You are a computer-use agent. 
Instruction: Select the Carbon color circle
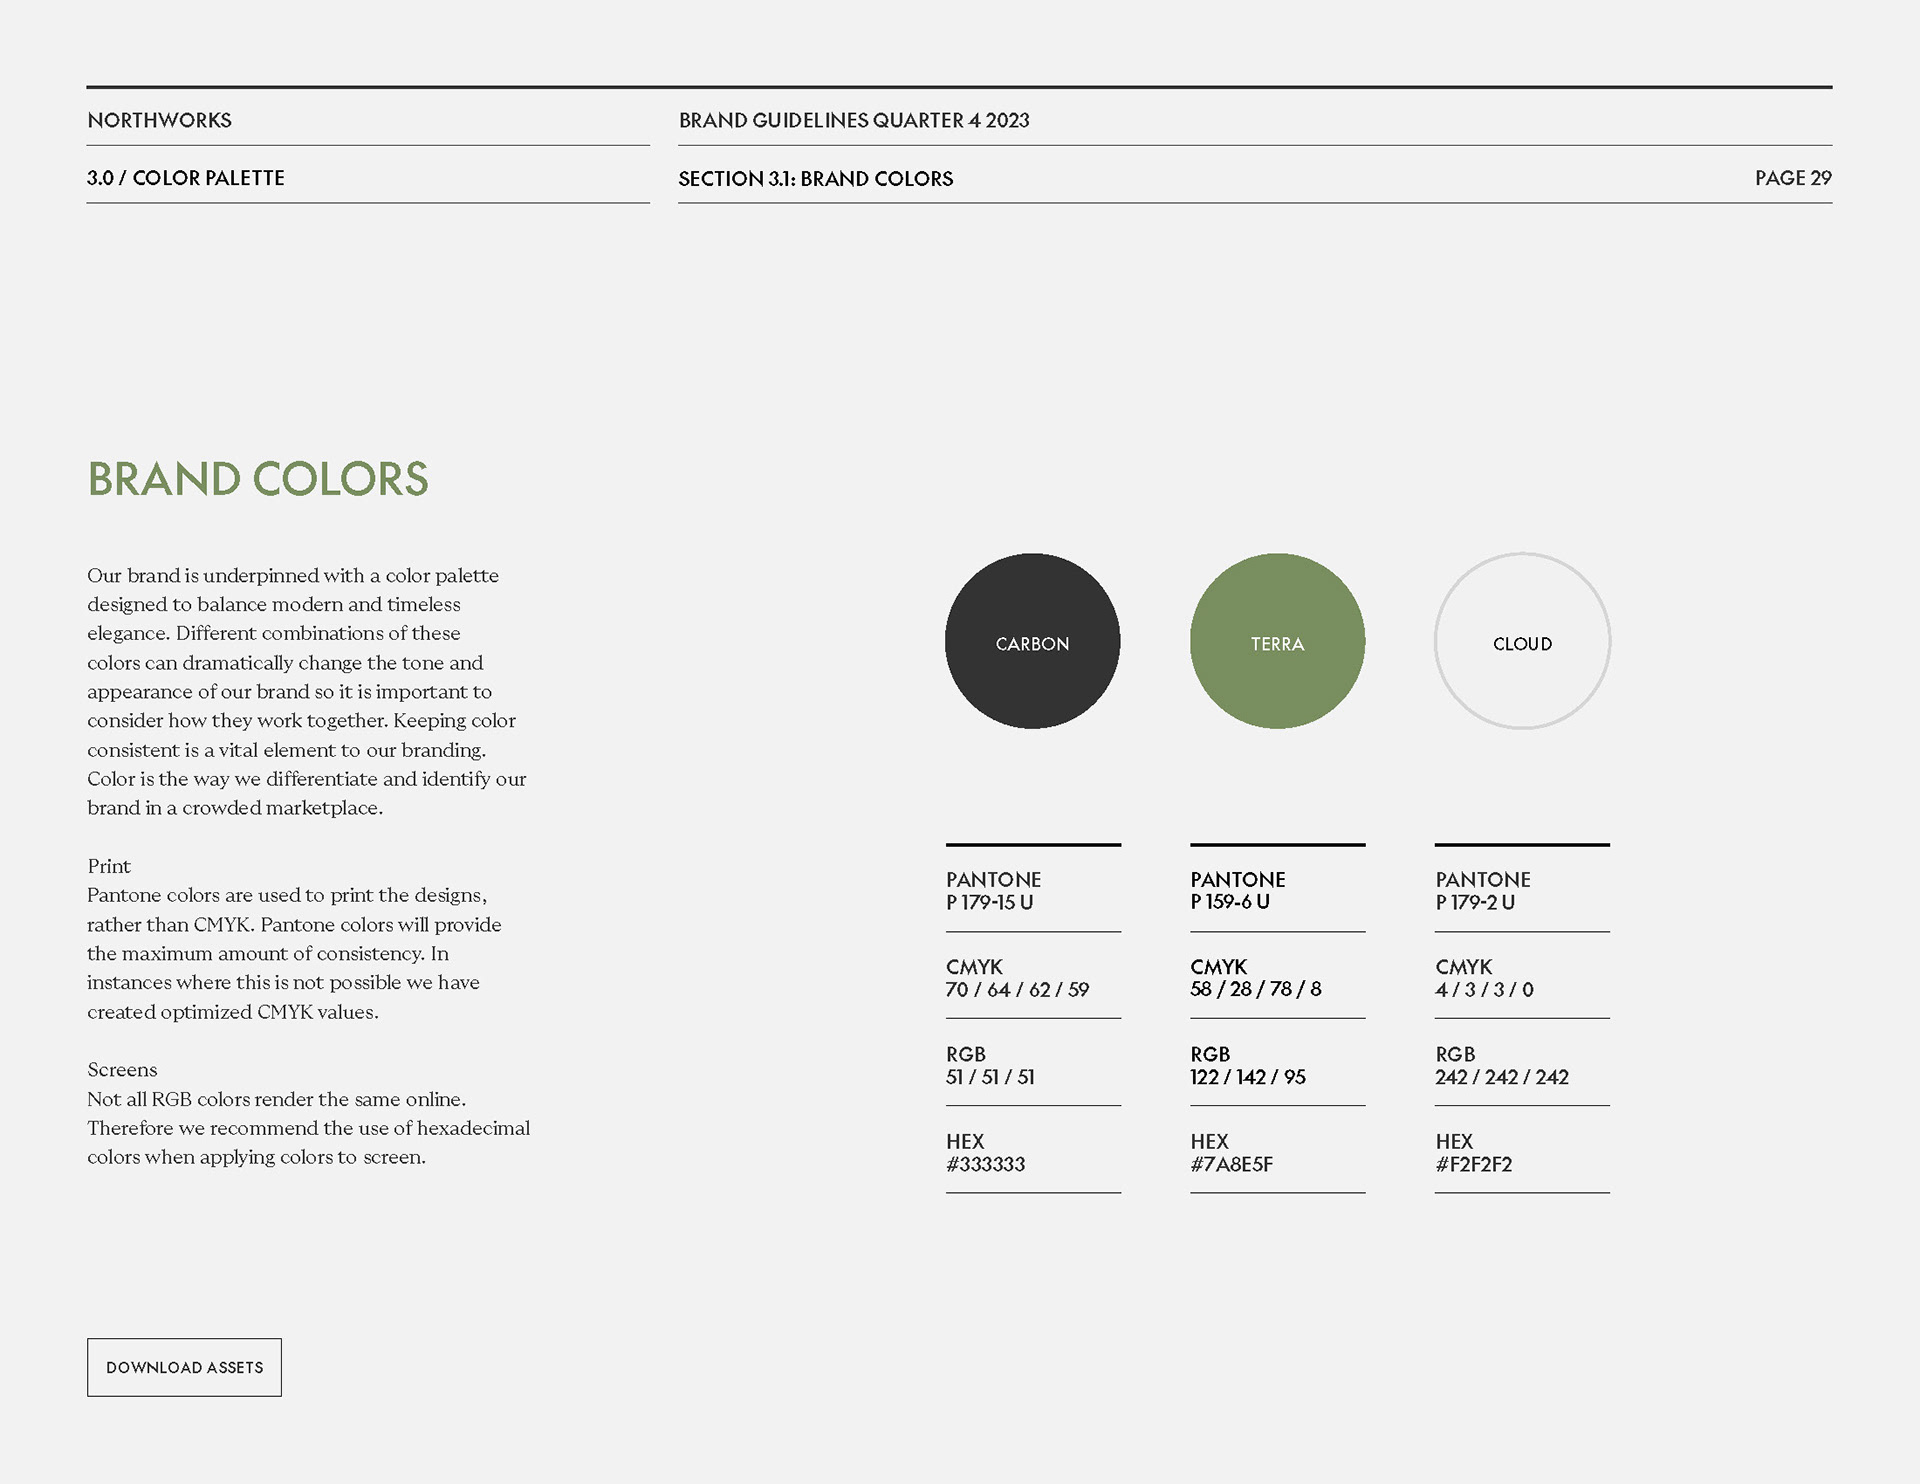coord(1033,641)
